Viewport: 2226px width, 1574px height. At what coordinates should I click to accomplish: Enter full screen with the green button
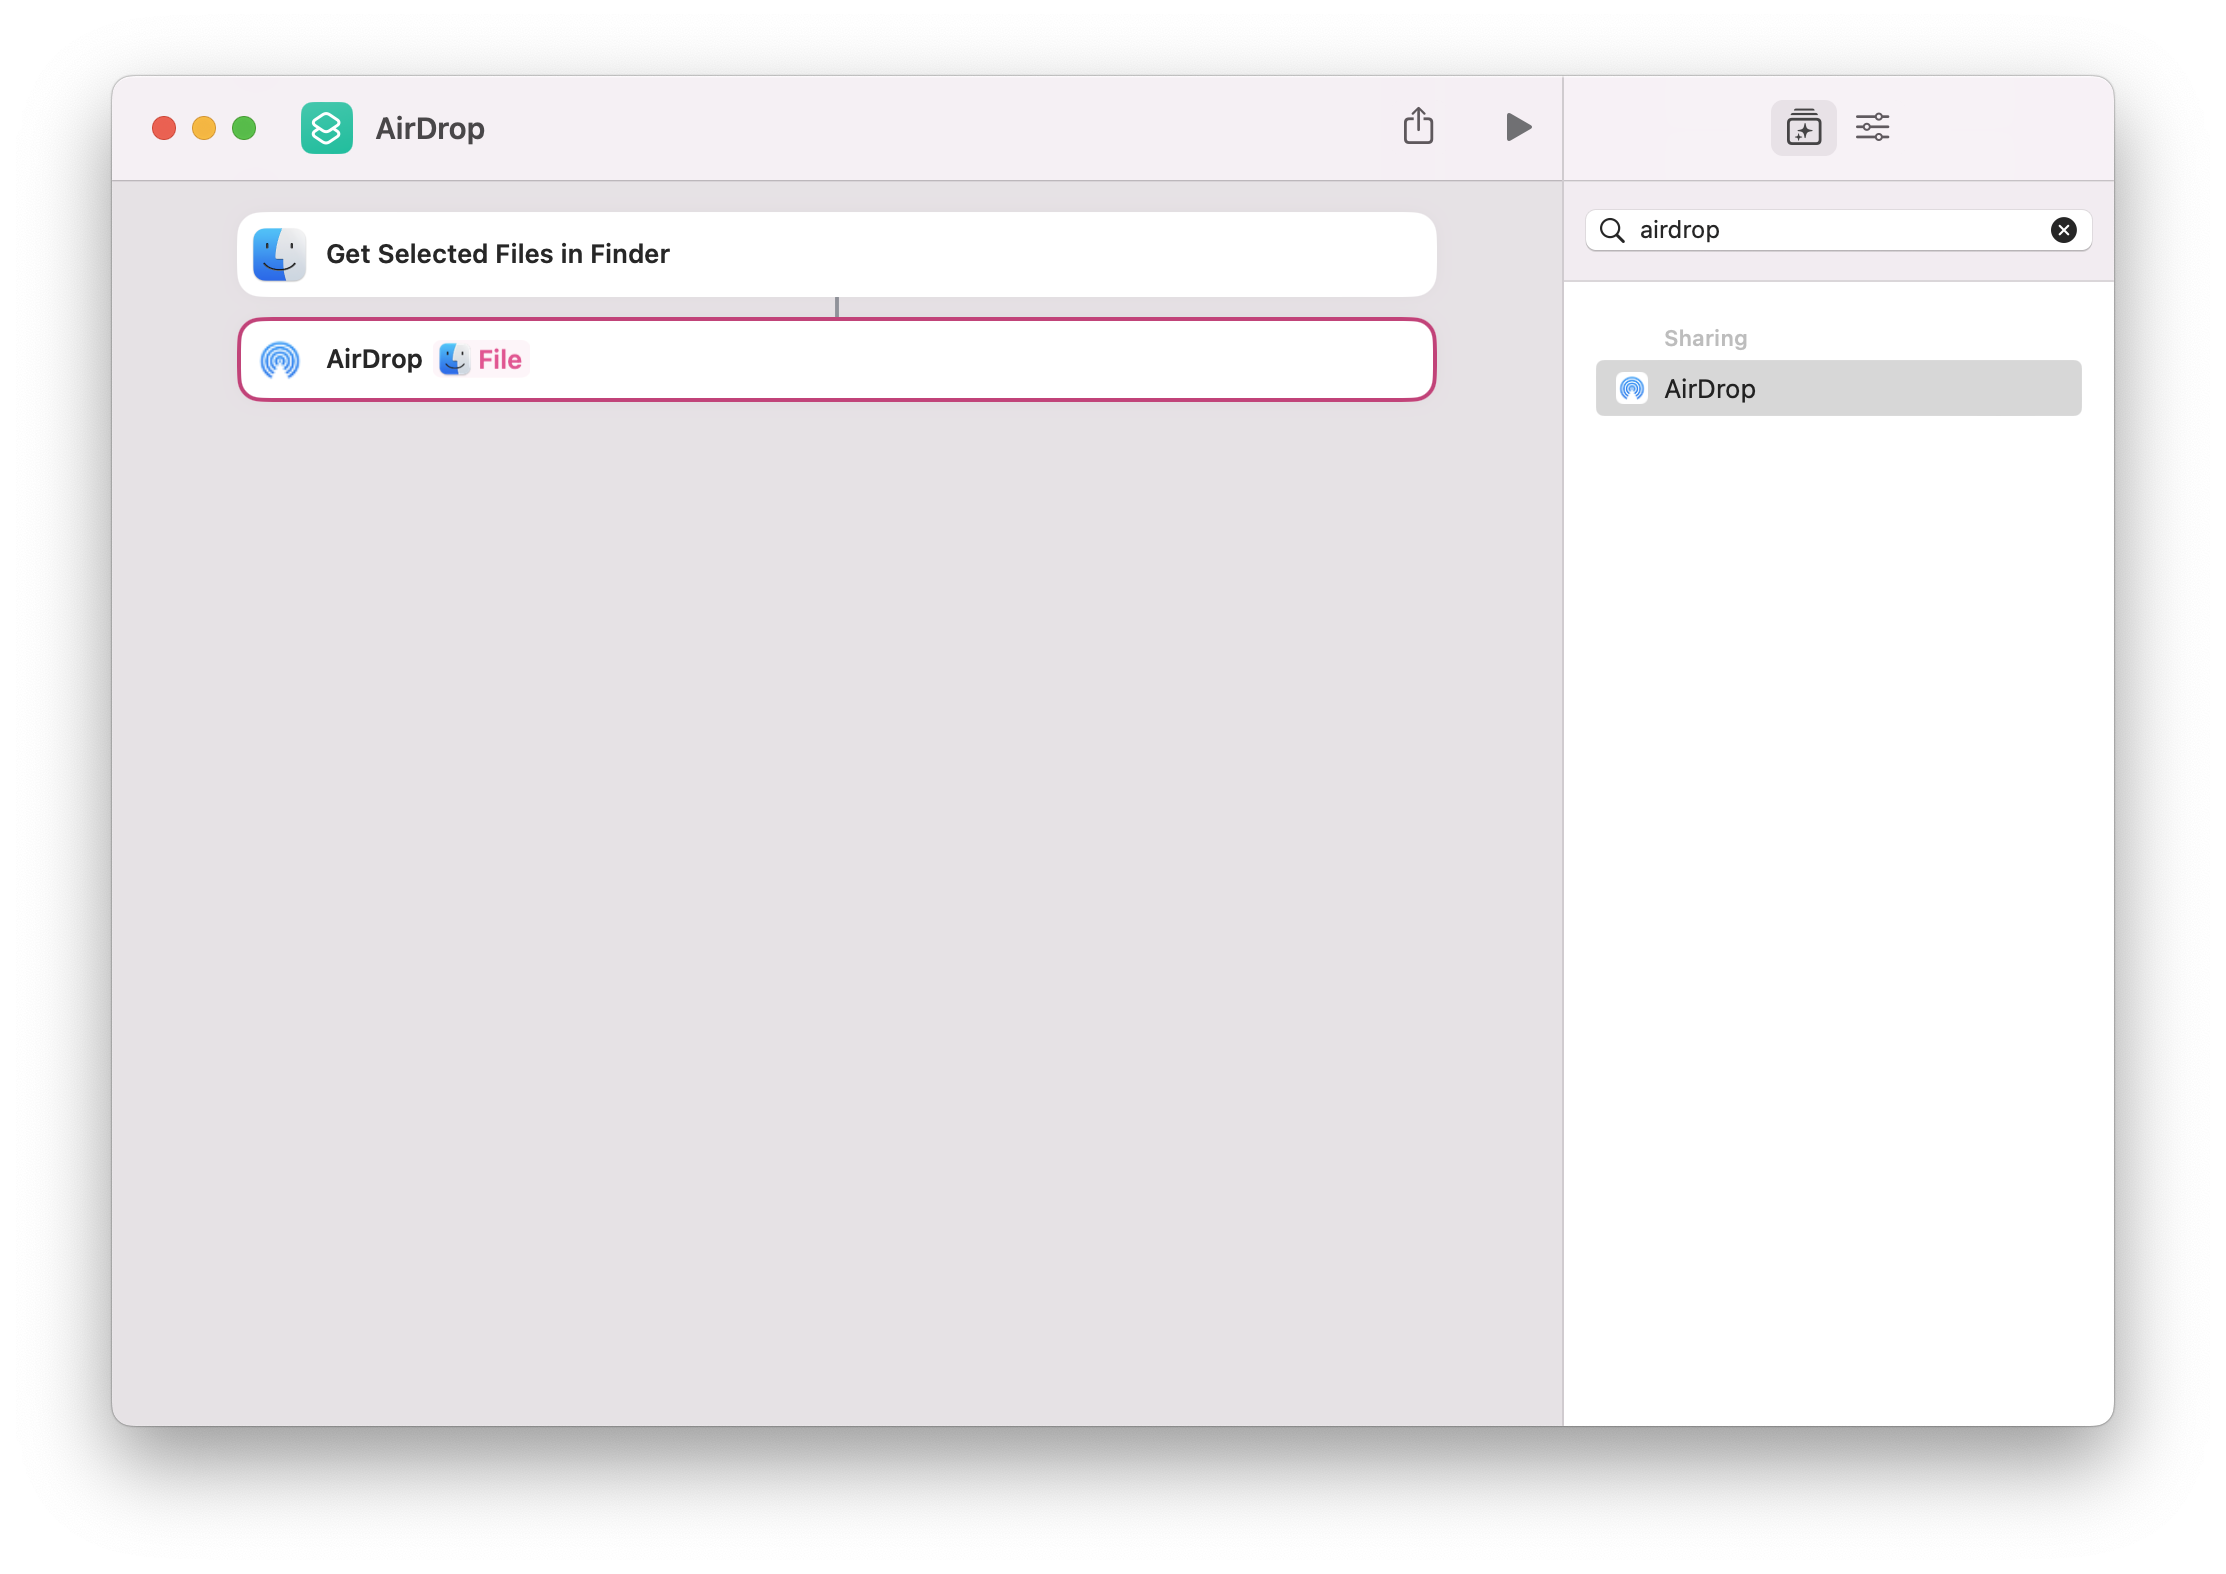point(244,128)
